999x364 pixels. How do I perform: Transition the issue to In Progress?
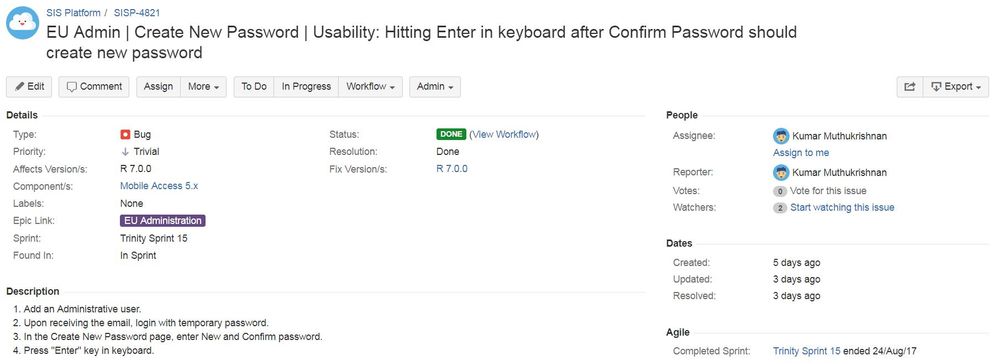click(306, 87)
